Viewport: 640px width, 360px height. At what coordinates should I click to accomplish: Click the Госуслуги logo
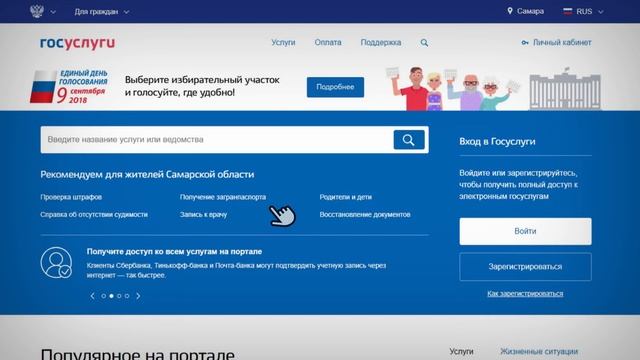click(78, 43)
